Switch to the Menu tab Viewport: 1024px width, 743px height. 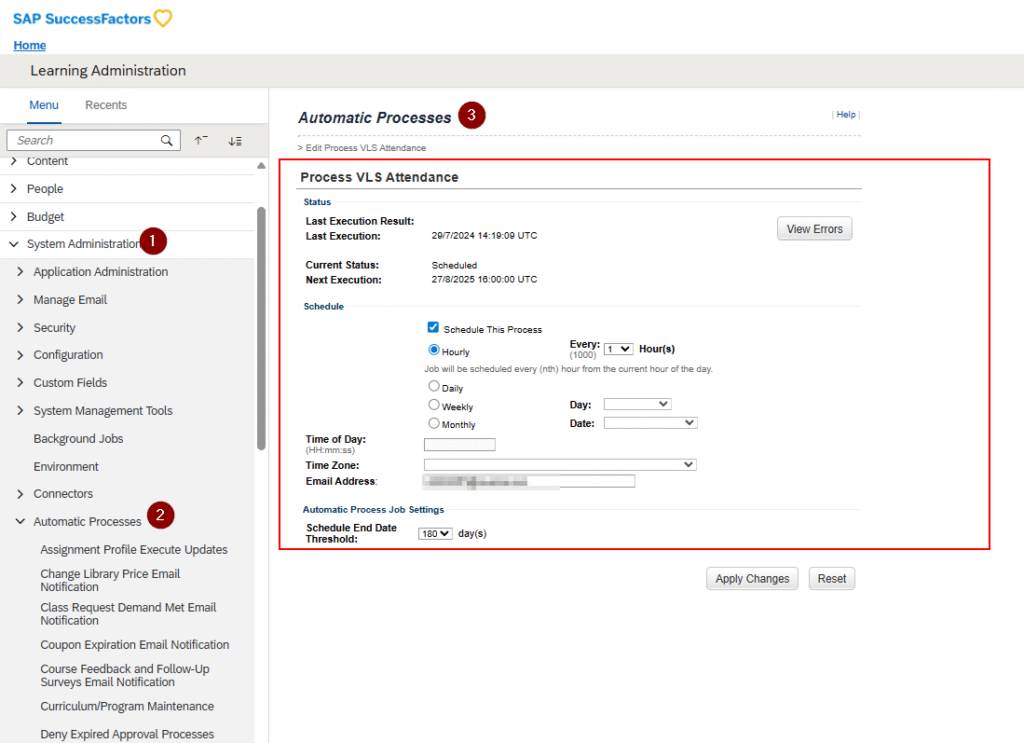[44, 105]
